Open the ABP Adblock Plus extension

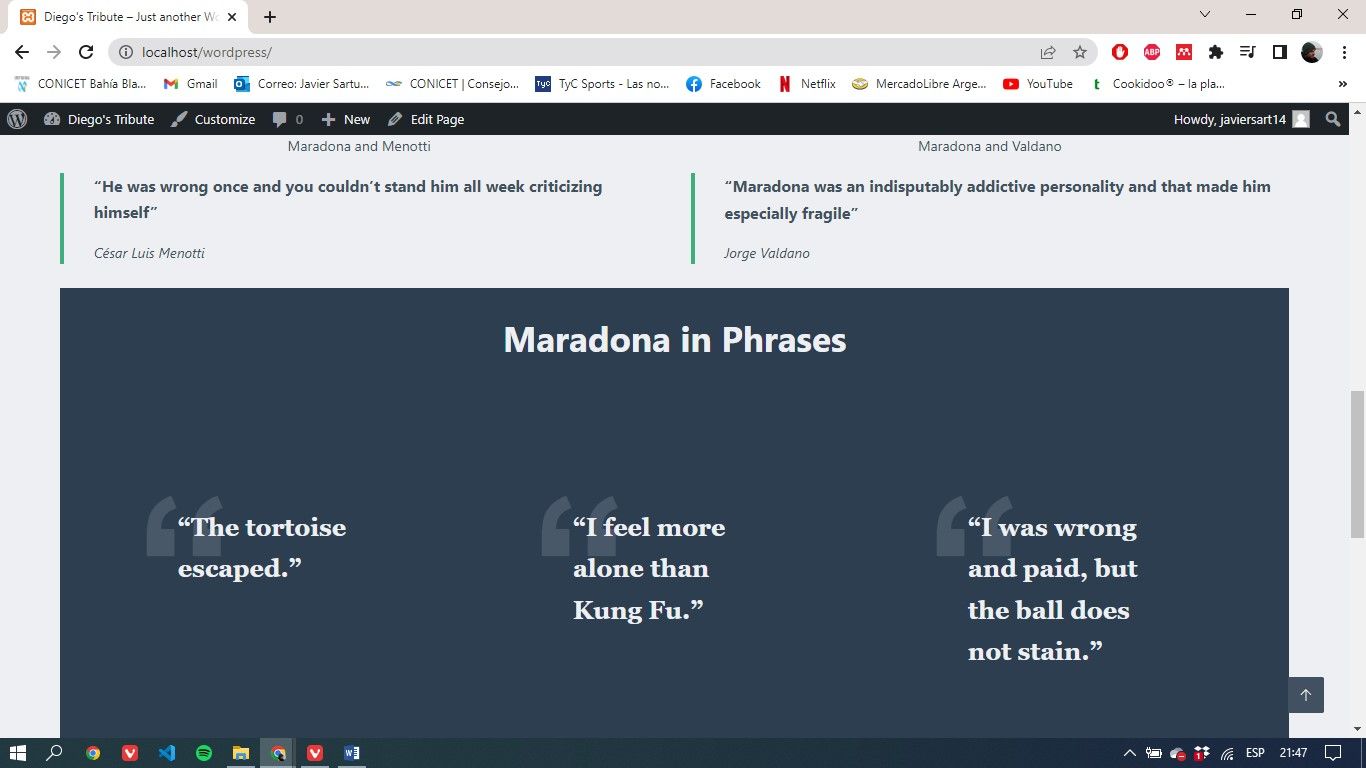[1152, 52]
